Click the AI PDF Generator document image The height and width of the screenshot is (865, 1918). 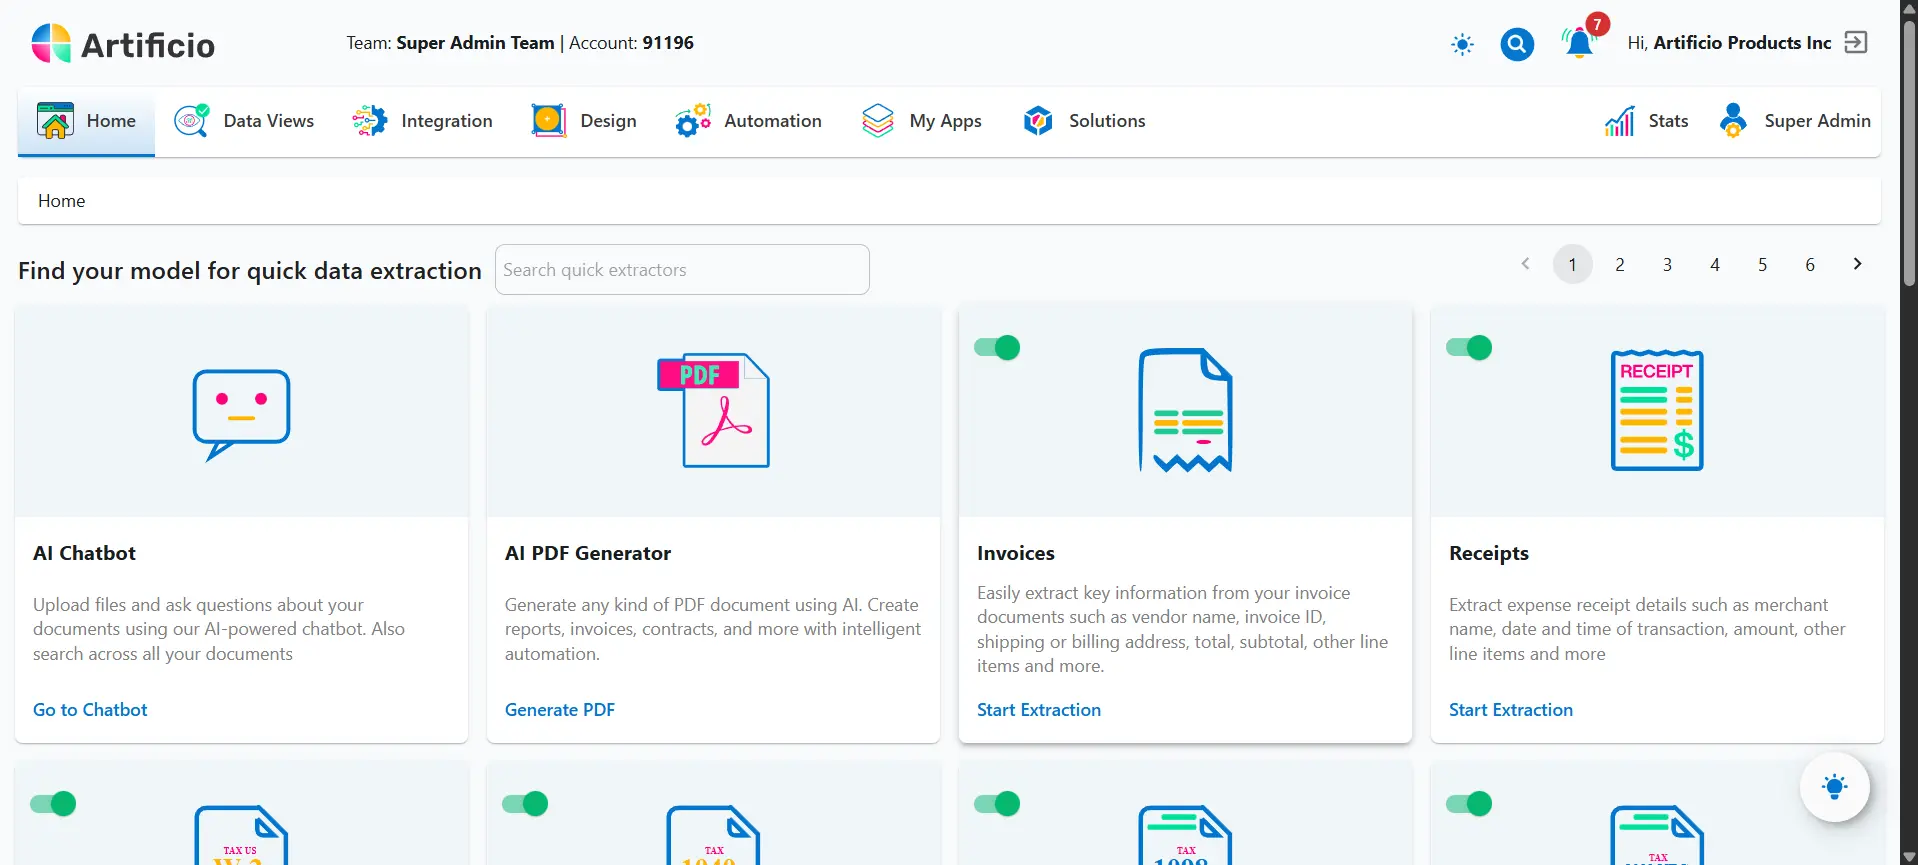pyautogui.click(x=714, y=410)
